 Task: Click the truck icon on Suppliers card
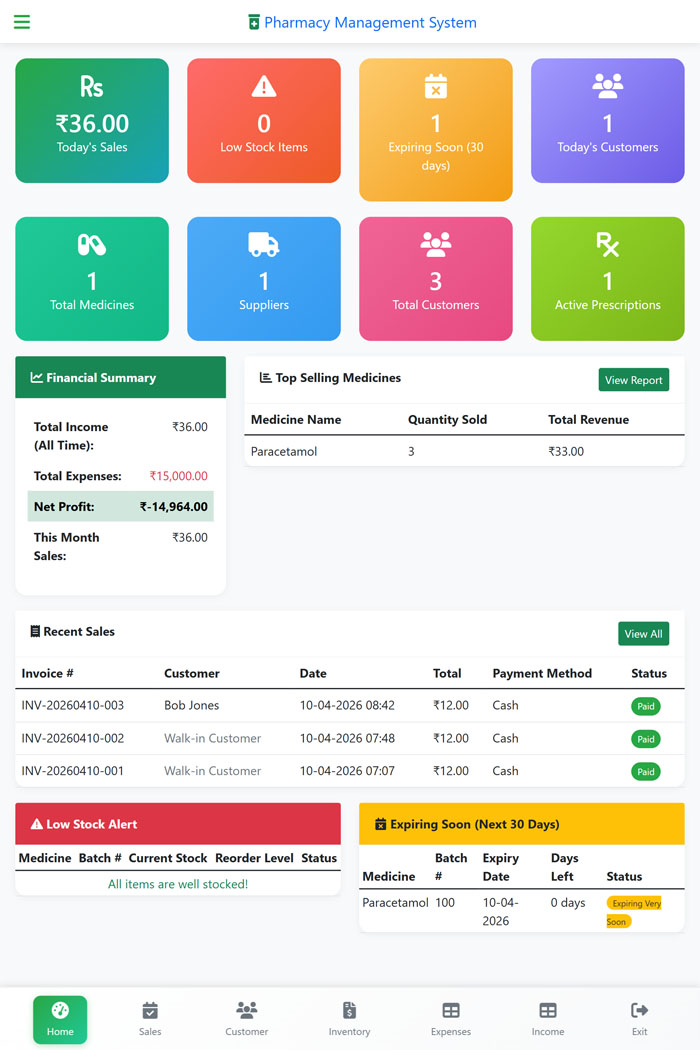pyautogui.click(x=264, y=244)
